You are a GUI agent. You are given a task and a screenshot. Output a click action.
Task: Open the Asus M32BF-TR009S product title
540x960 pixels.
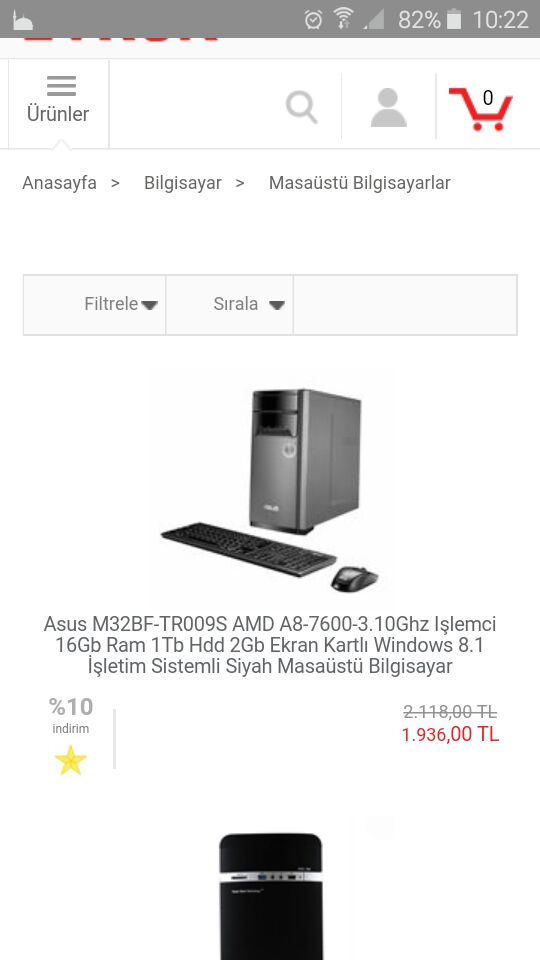click(270, 645)
